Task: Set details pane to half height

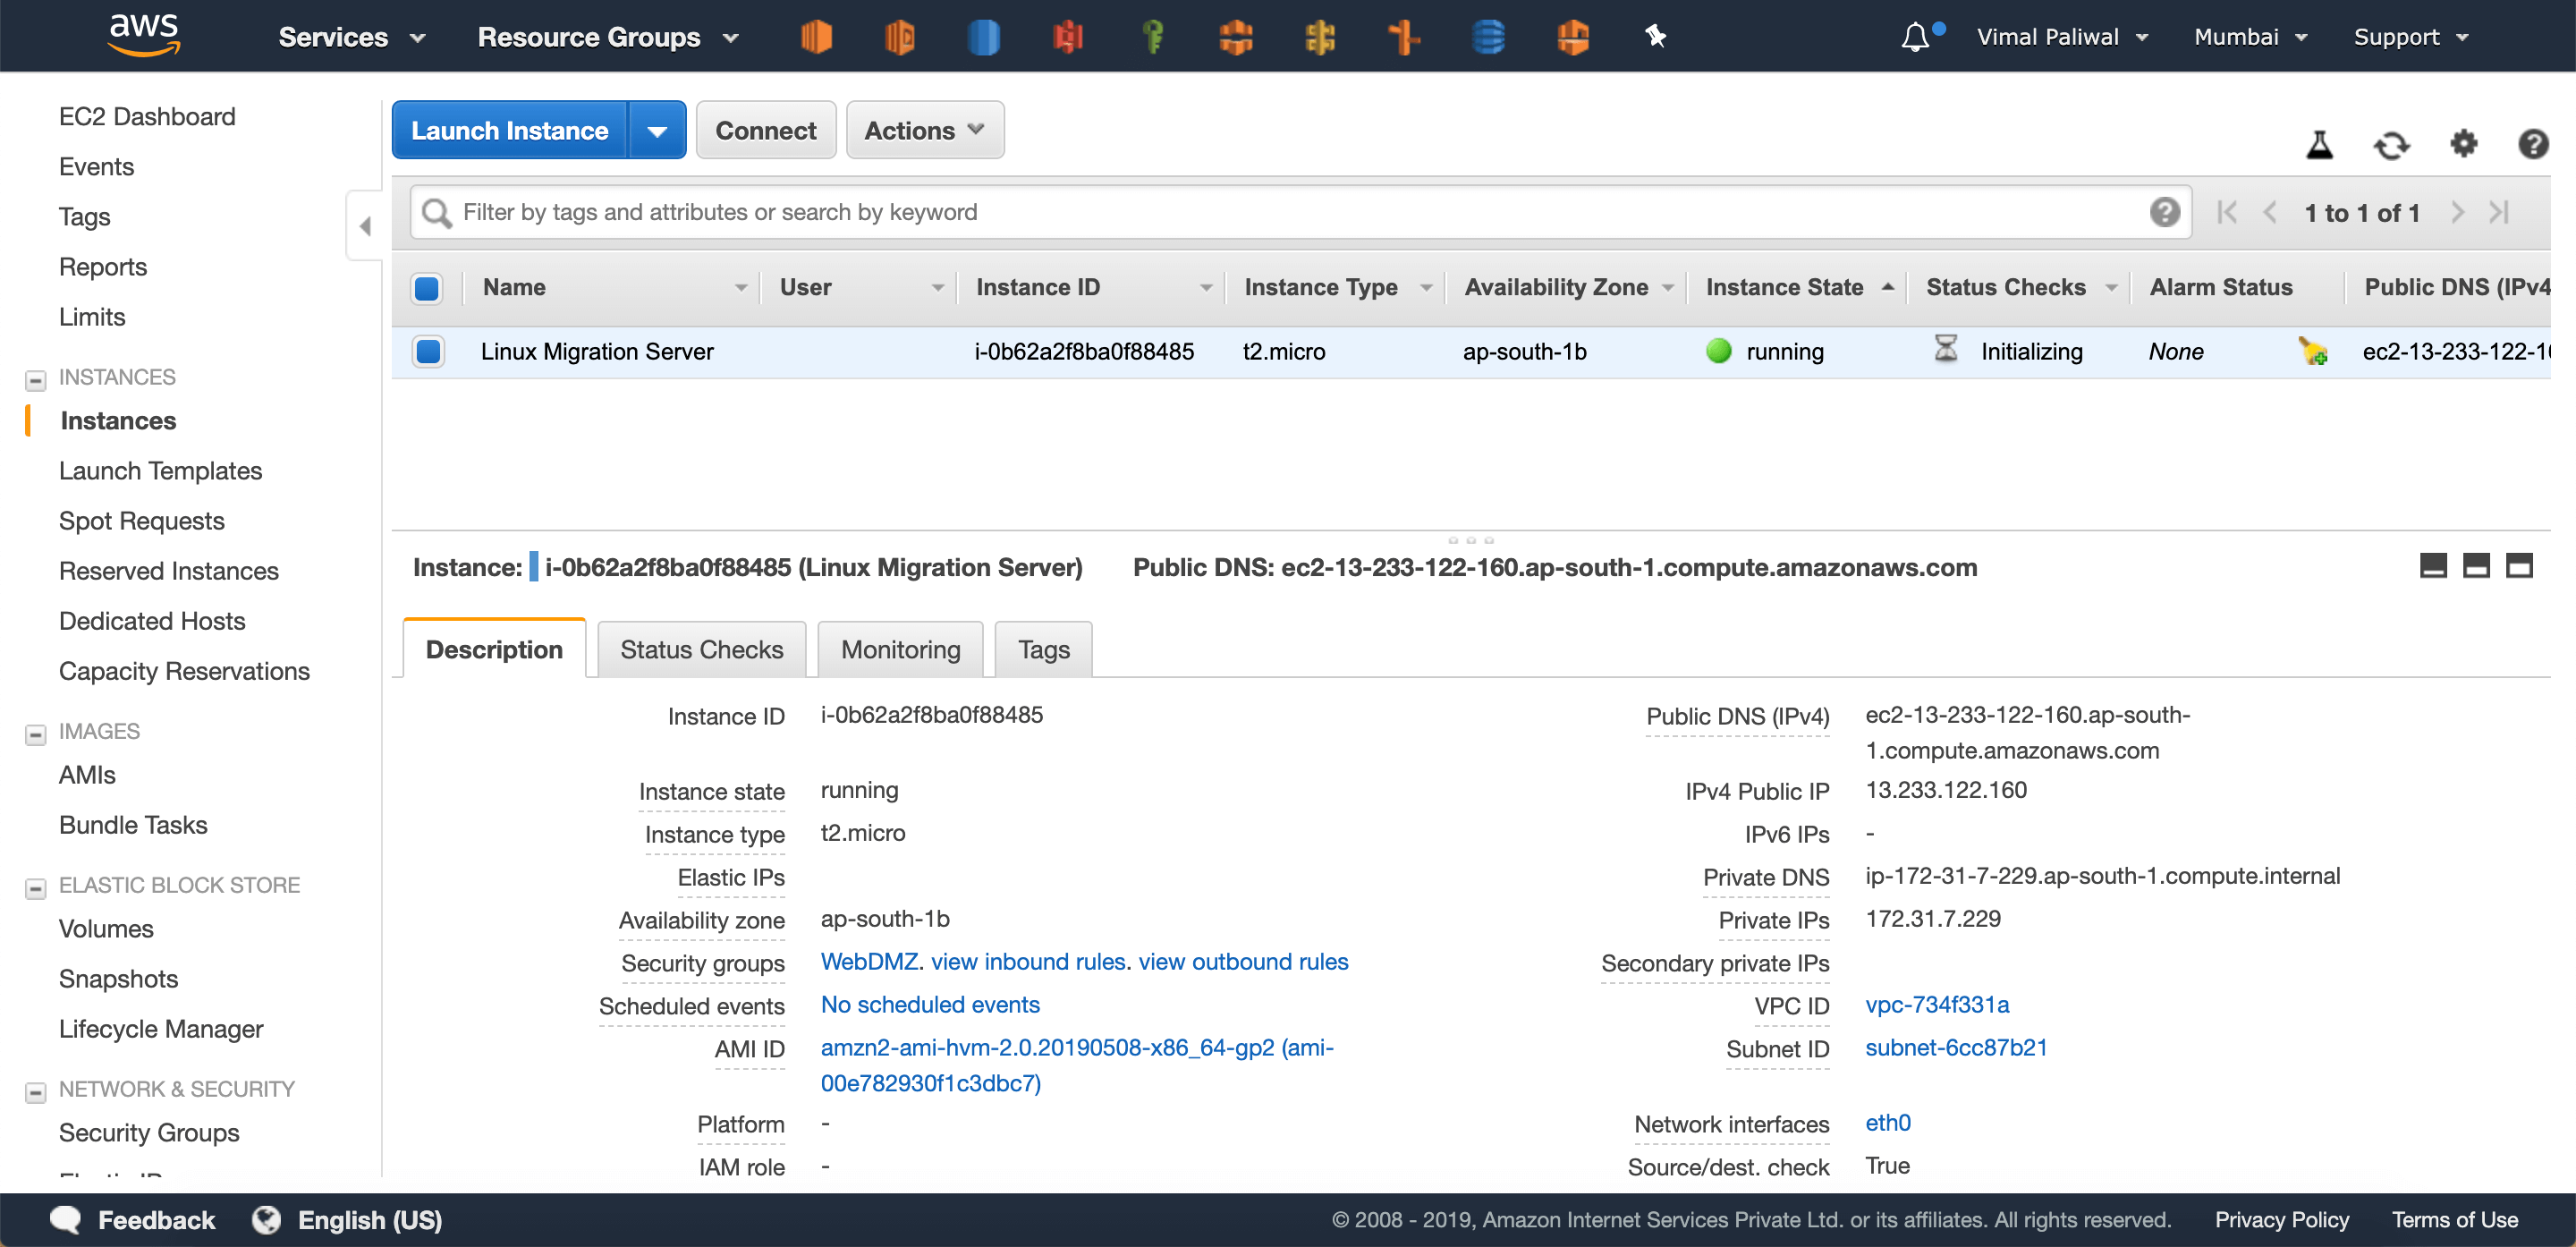Action: [2476, 566]
